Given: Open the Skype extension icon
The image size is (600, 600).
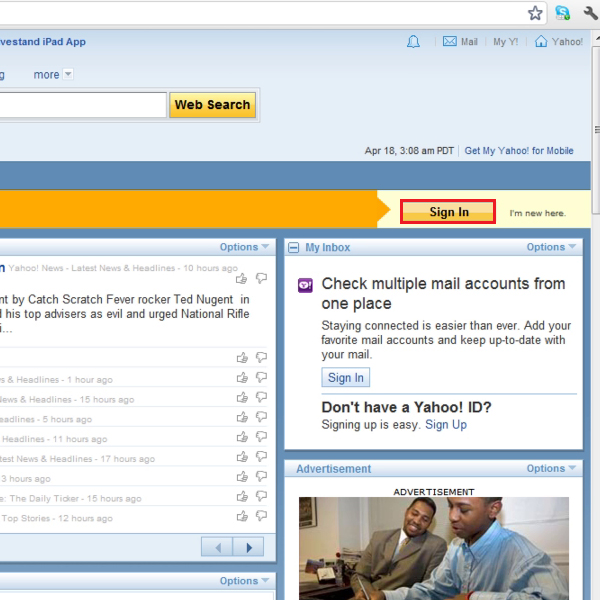Looking at the screenshot, I should [562, 13].
